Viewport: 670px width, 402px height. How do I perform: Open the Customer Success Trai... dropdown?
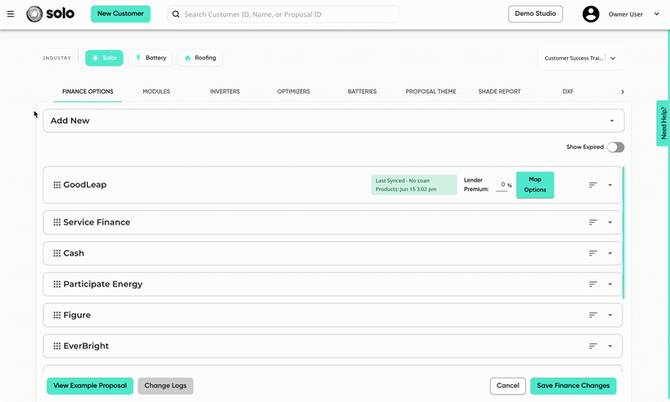(x=581, y=58)
